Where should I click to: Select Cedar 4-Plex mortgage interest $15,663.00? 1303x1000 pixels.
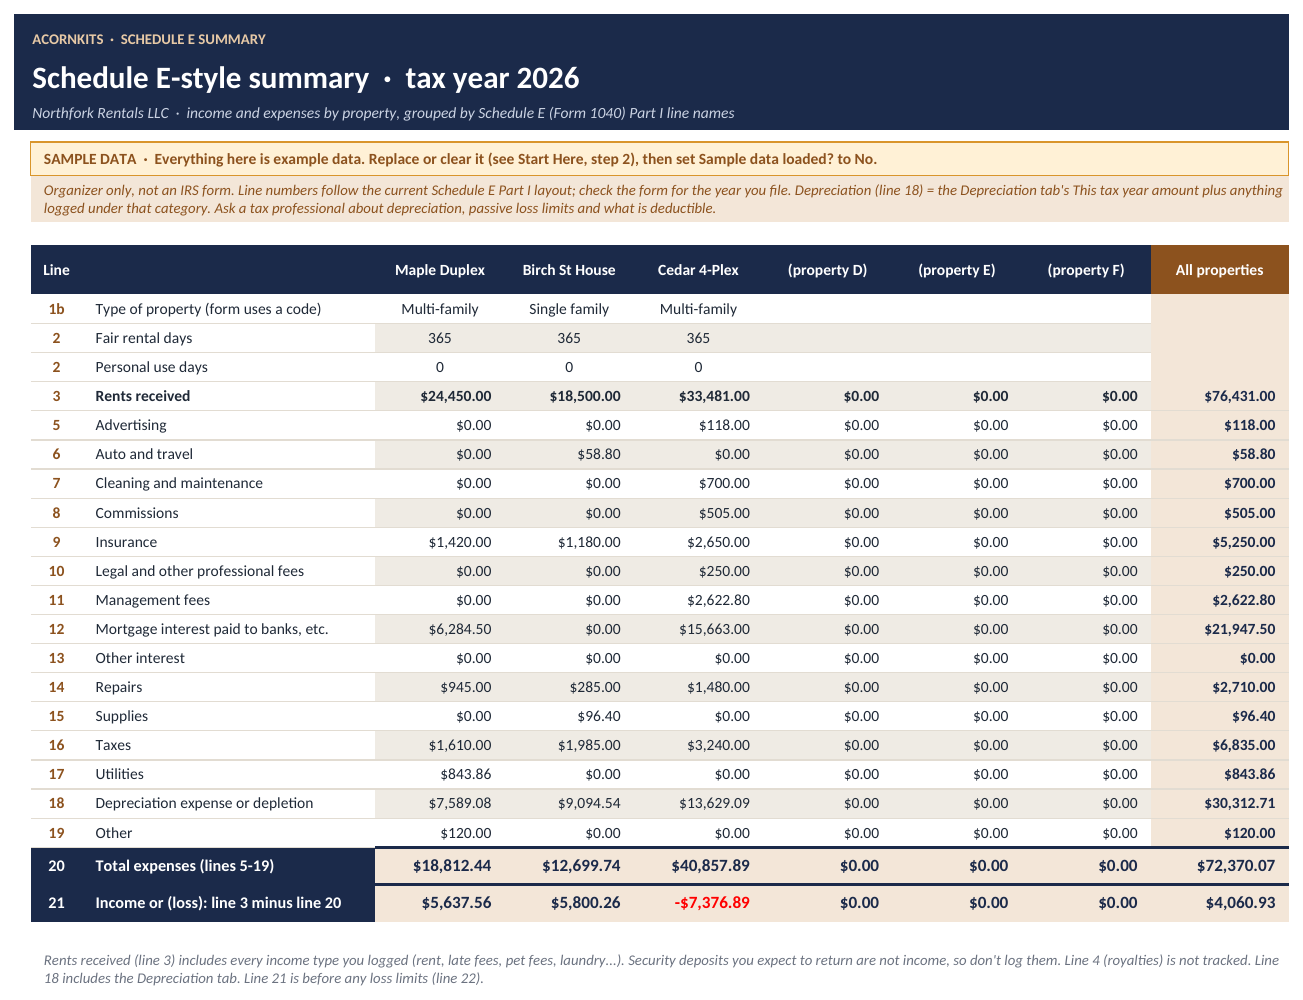(698, 629)
